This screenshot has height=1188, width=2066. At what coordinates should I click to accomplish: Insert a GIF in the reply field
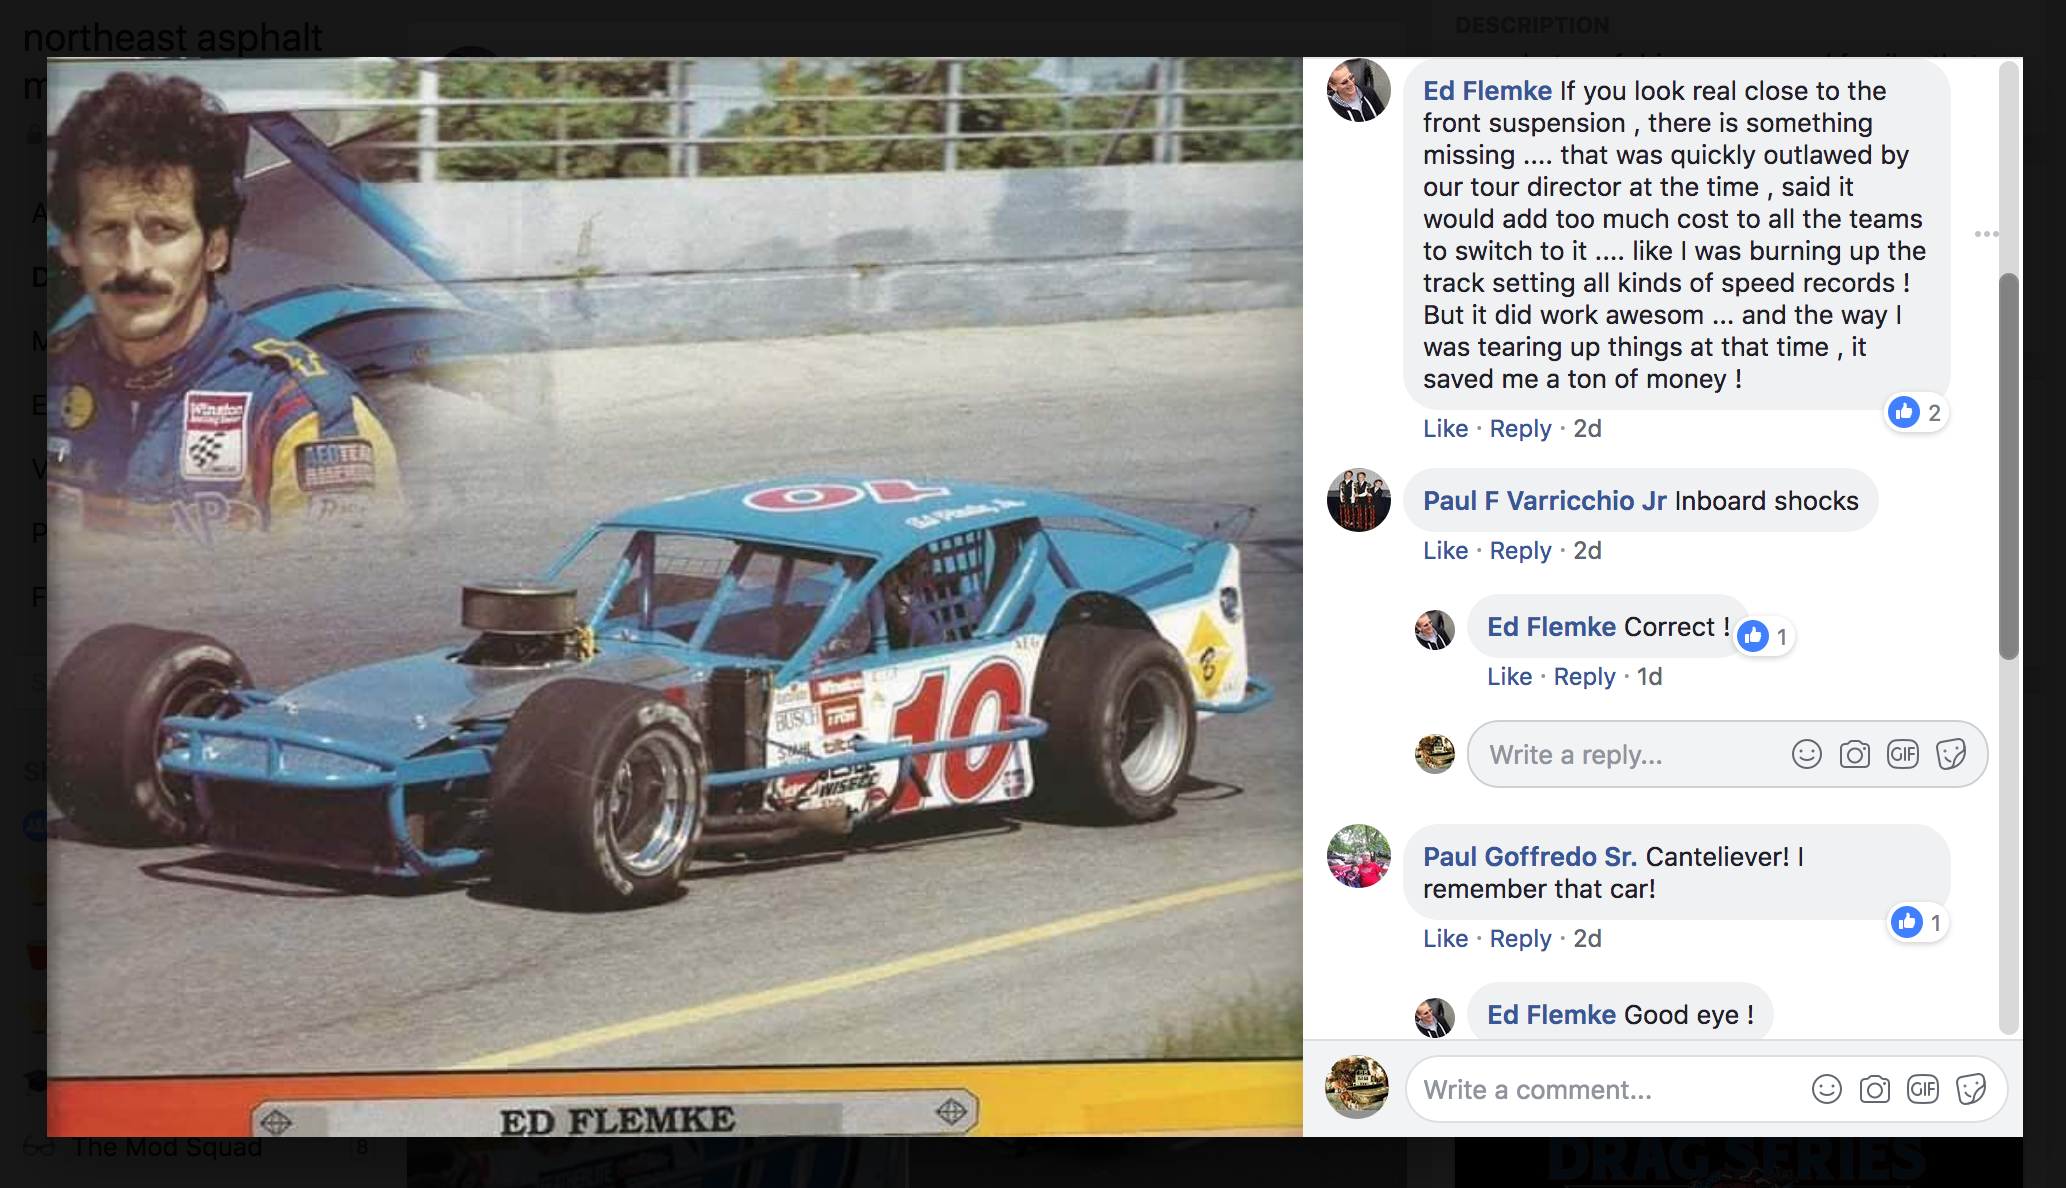[x=1902, y=754]
